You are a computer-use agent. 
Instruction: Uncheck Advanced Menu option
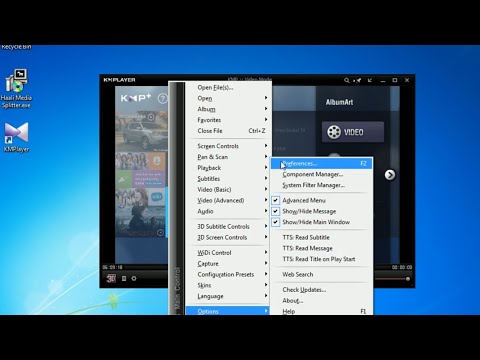coord(276,200)
